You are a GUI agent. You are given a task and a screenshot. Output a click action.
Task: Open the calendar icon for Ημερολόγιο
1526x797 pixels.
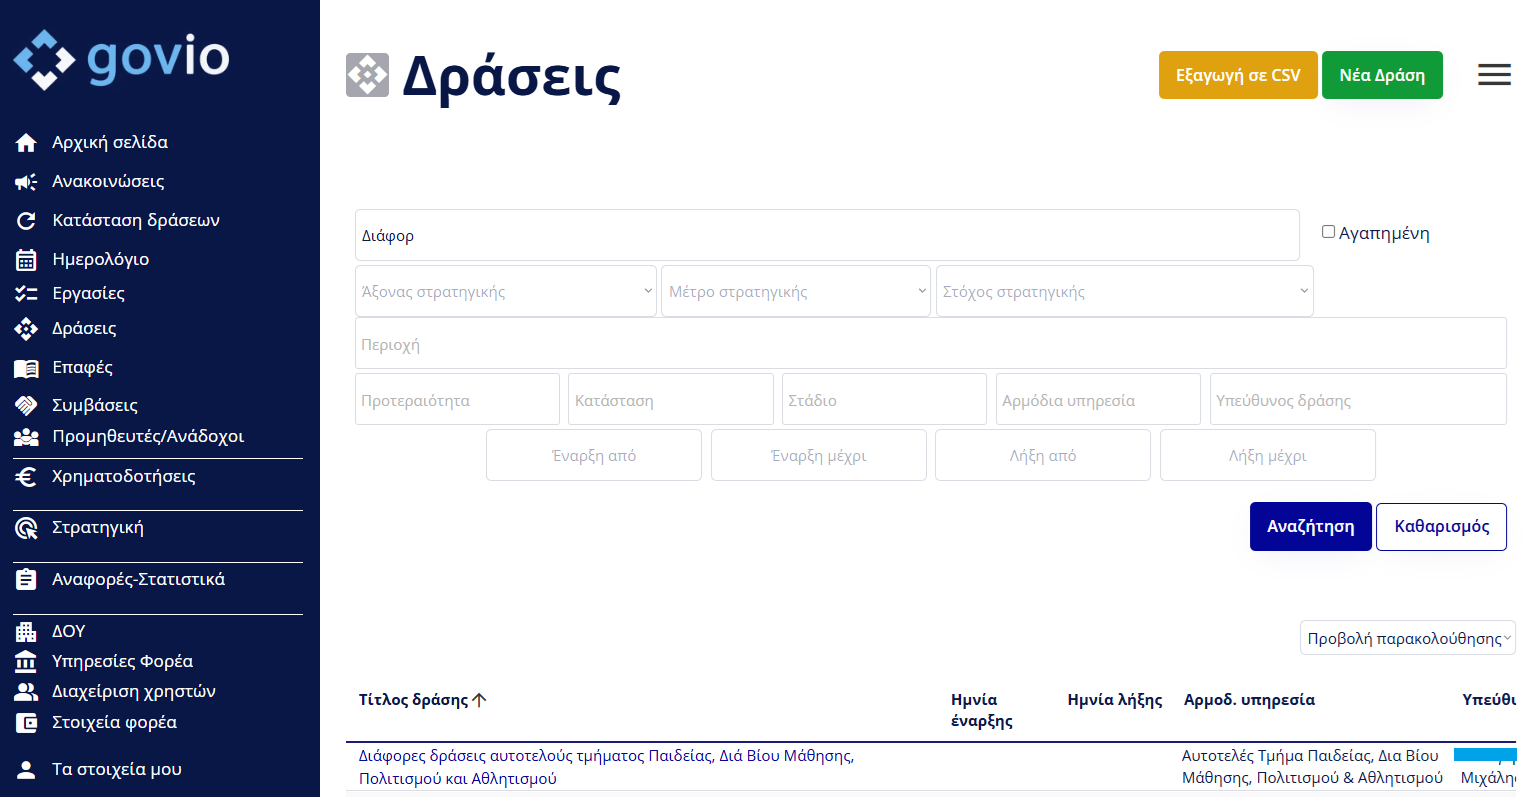coord(26,260)
